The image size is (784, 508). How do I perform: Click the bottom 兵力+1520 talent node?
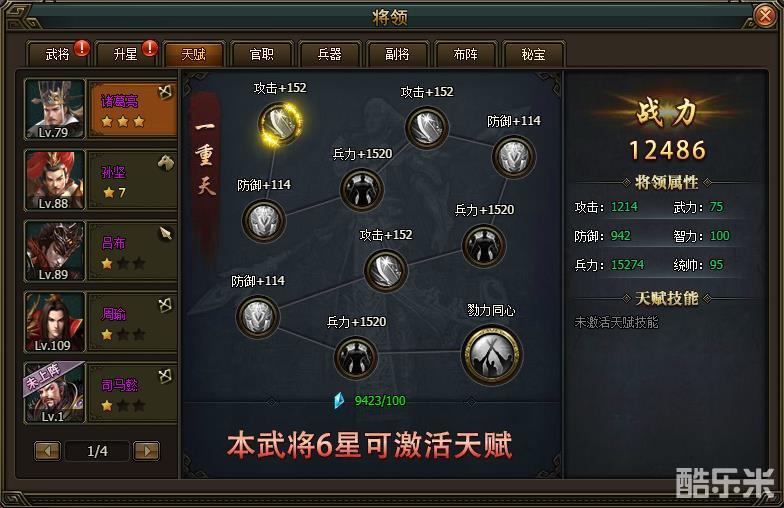pyautogui.click(x=356, y=358)
